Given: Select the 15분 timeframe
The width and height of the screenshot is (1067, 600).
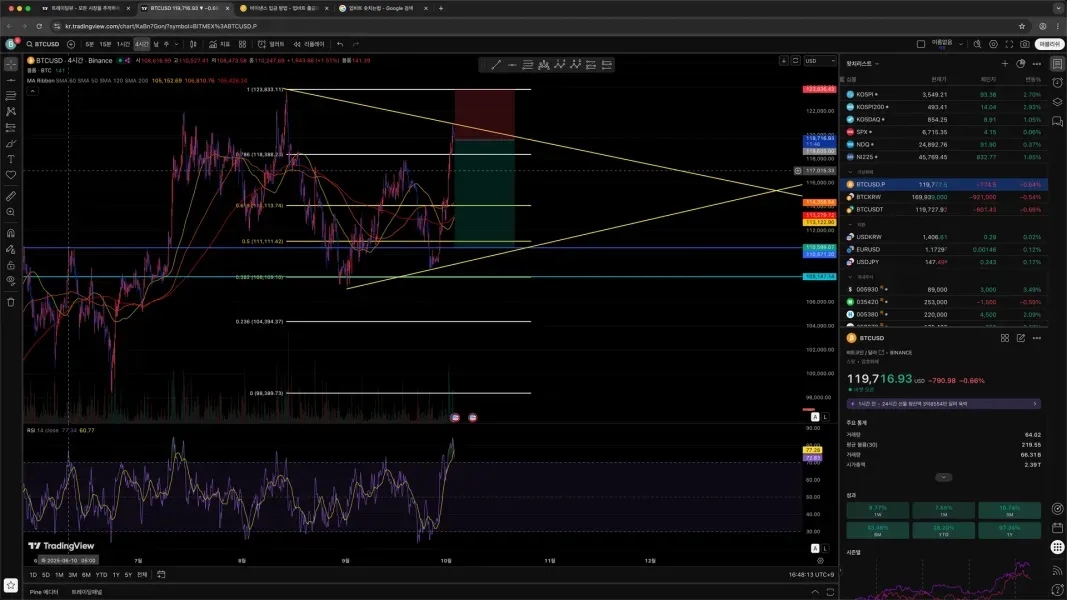Looking at the screenshot, I should point(105,44).
